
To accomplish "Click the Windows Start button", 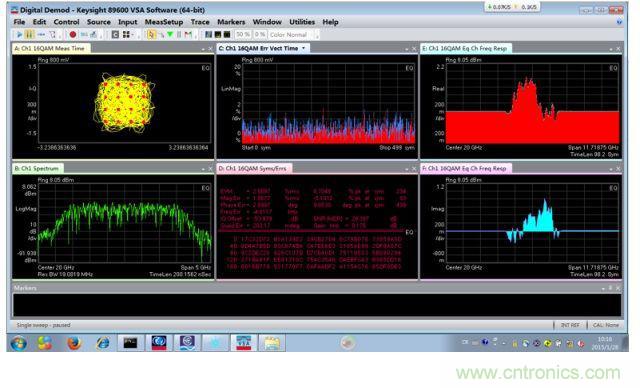I will 19,343.
